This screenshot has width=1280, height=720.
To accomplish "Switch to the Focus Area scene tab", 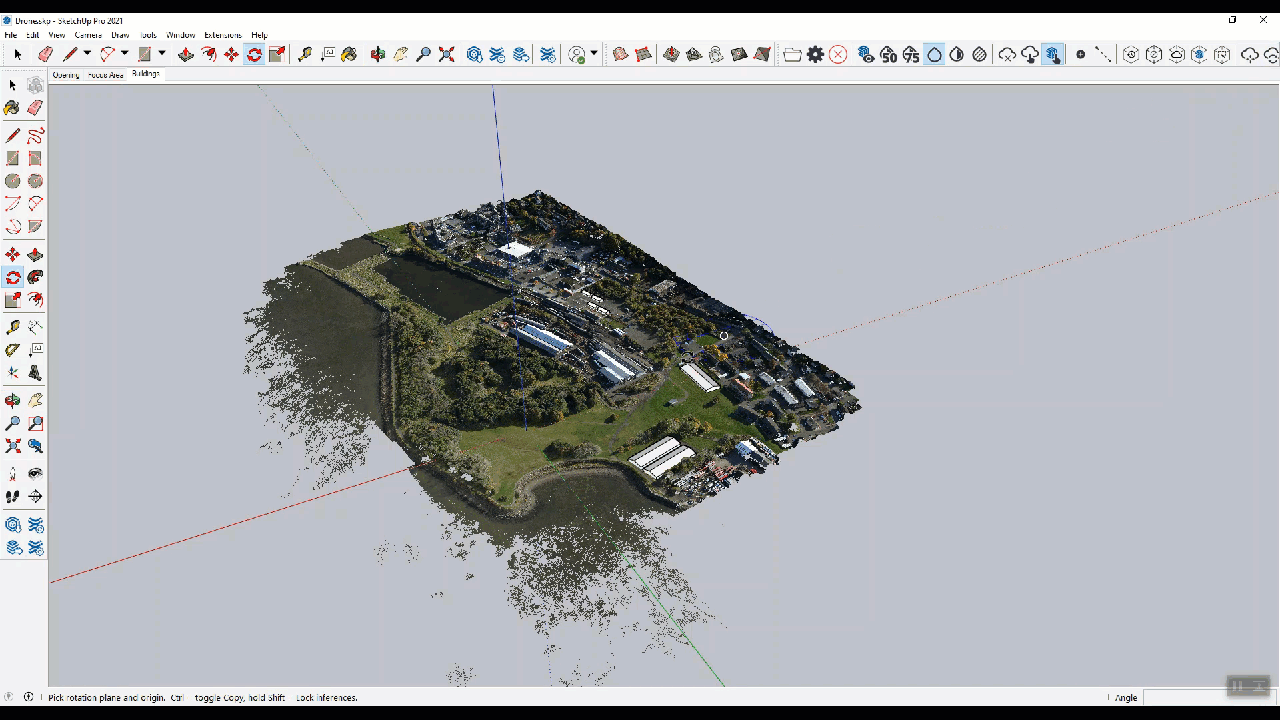I will [x=105, y=74].
